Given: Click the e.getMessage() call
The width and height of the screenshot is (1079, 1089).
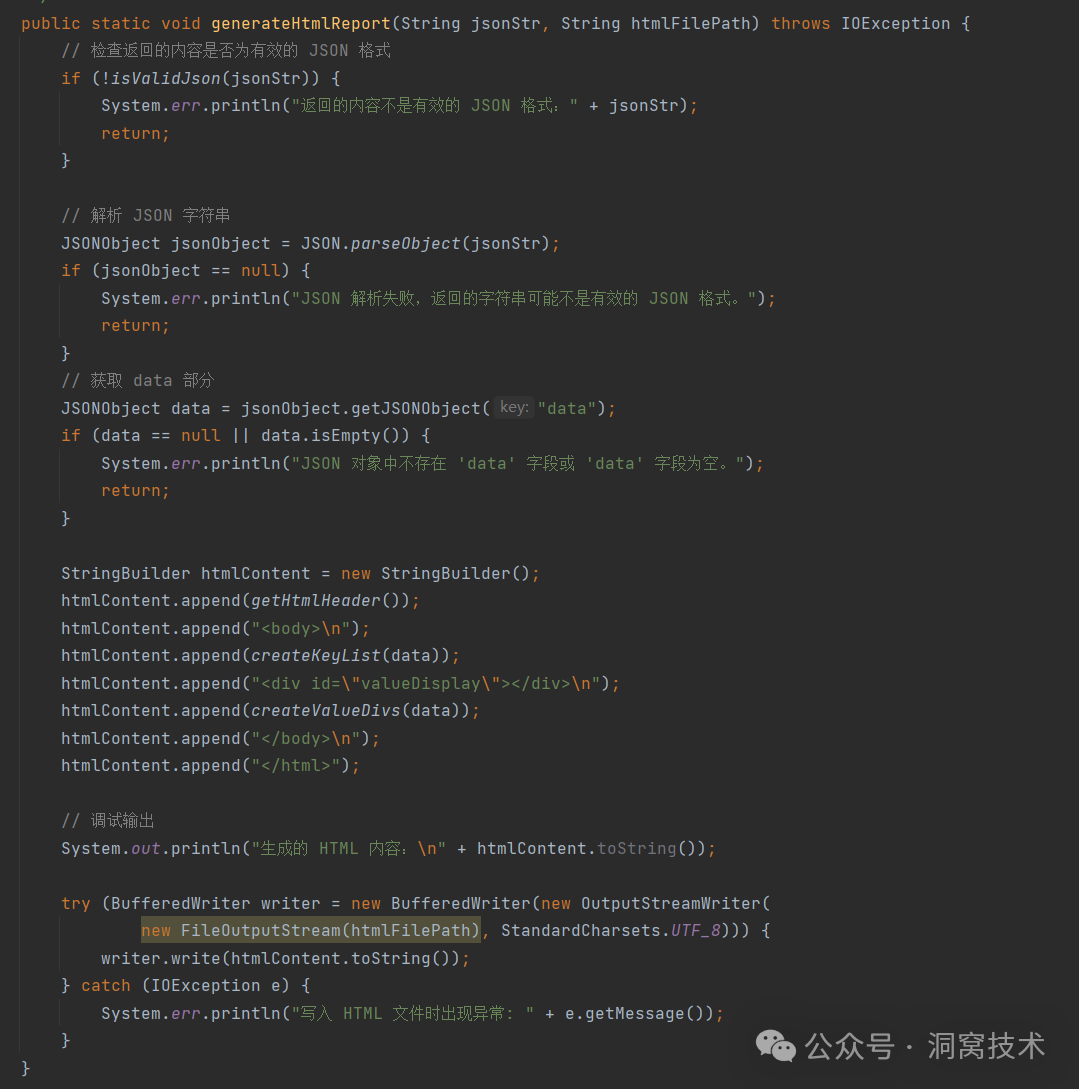Looking at the screenshot, I should [635, 1013].
